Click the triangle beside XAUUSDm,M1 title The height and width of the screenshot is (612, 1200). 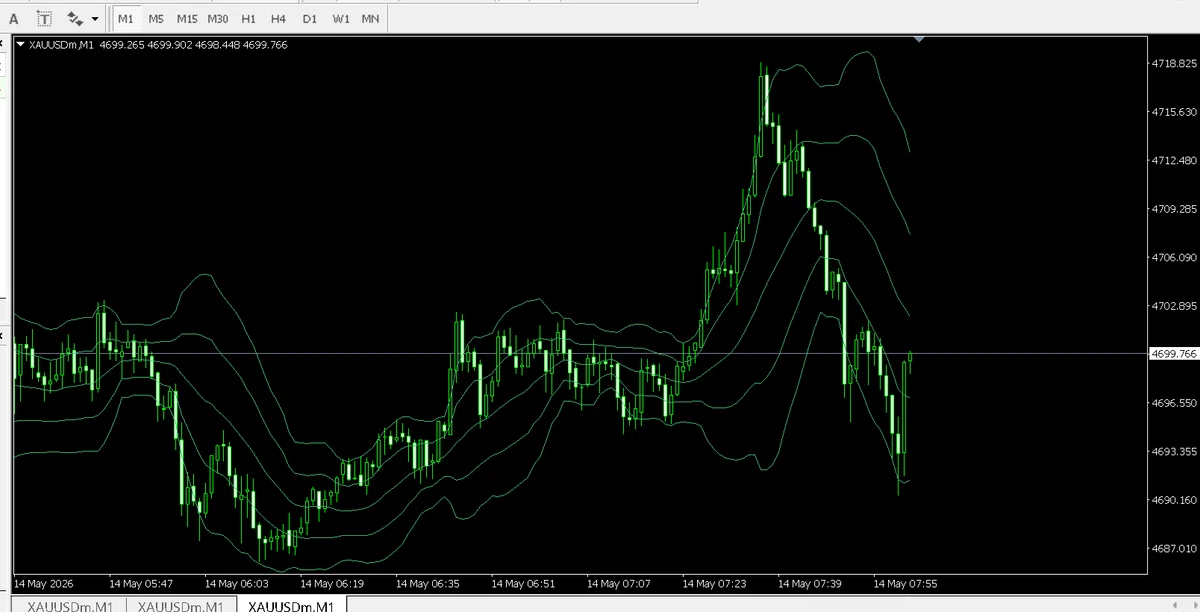click(x=21, y=44)
